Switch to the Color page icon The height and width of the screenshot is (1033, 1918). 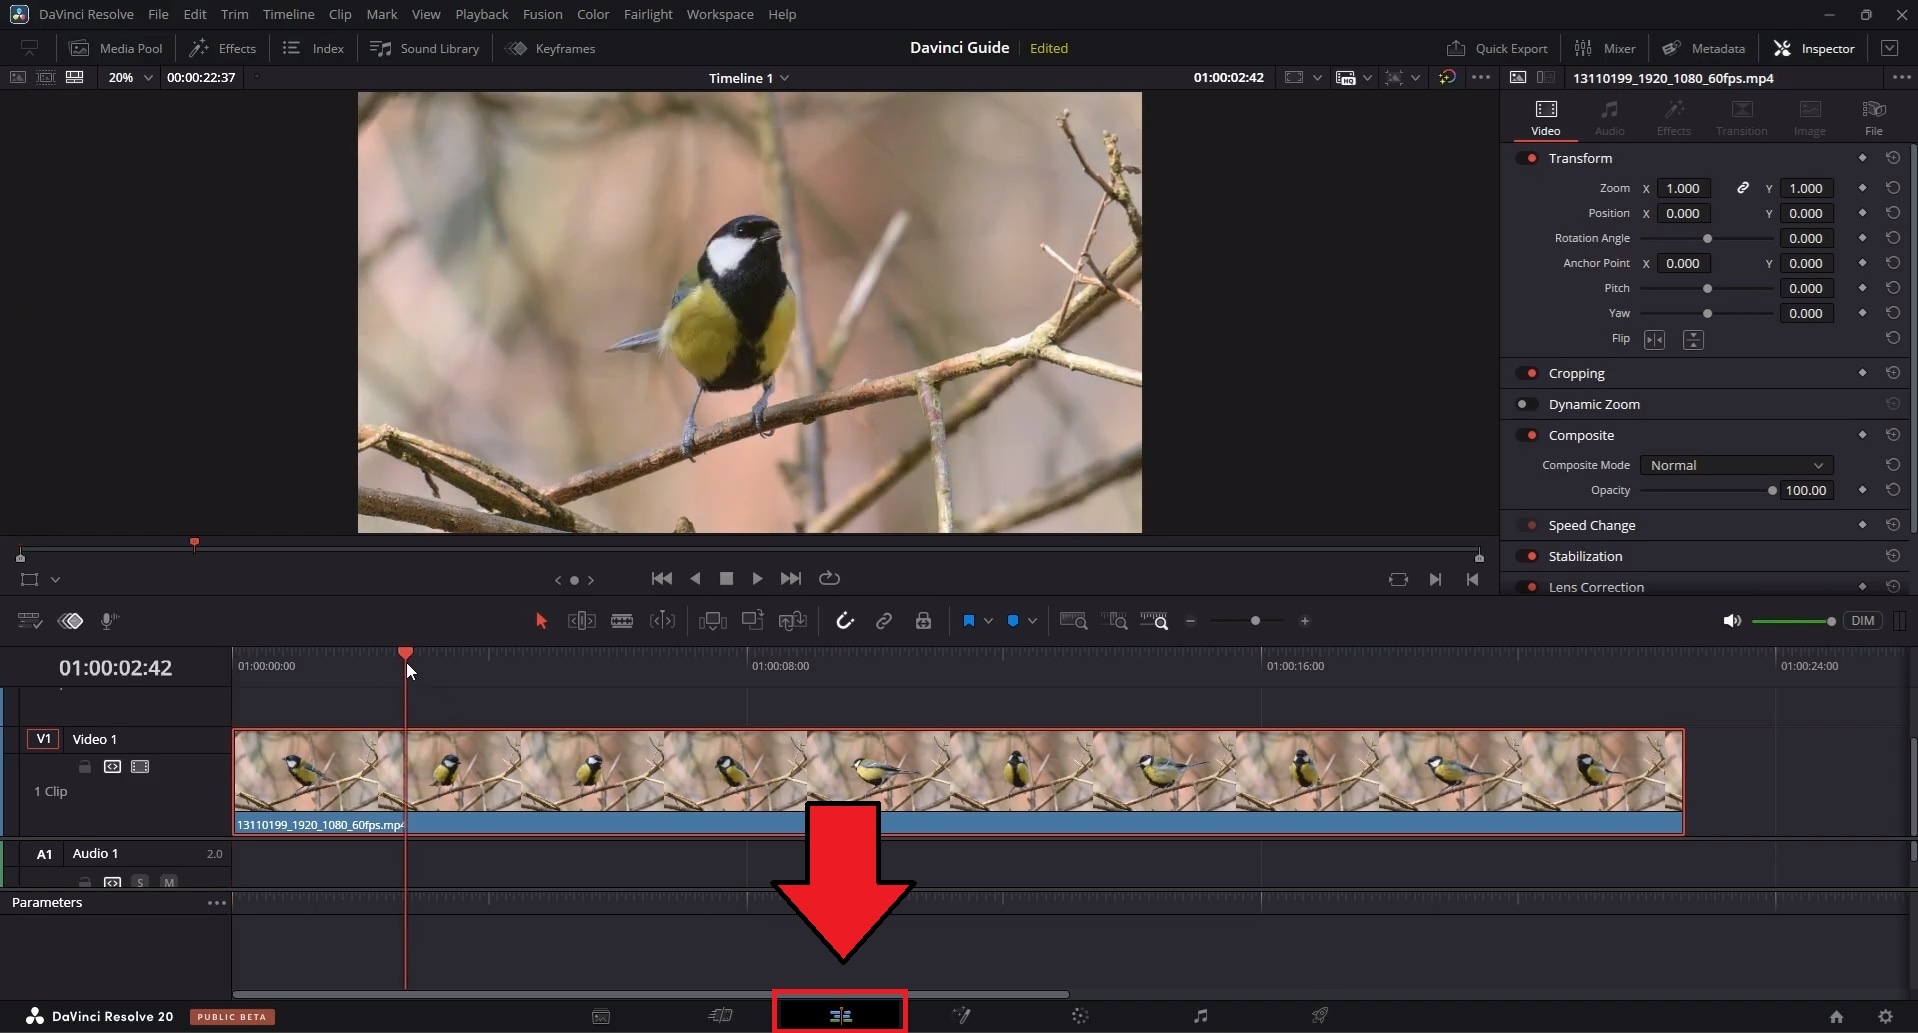(1080, 1016)
